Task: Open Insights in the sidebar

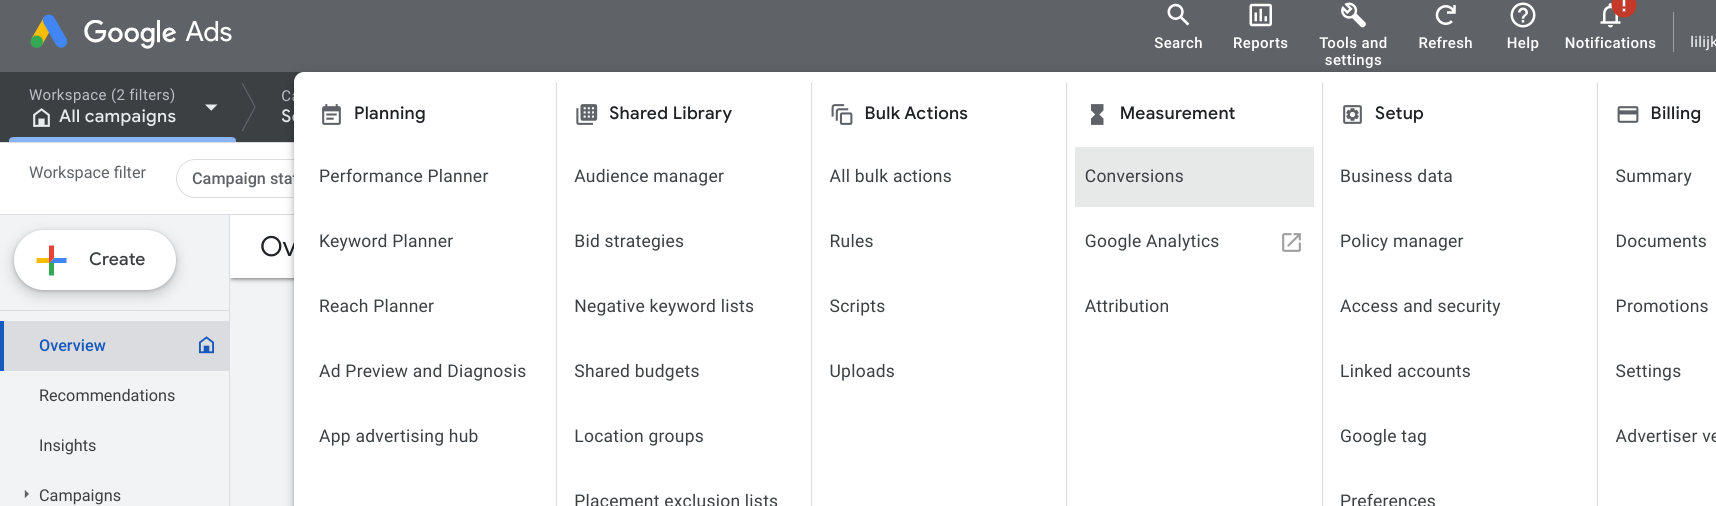Action: [x=68, y=446]
